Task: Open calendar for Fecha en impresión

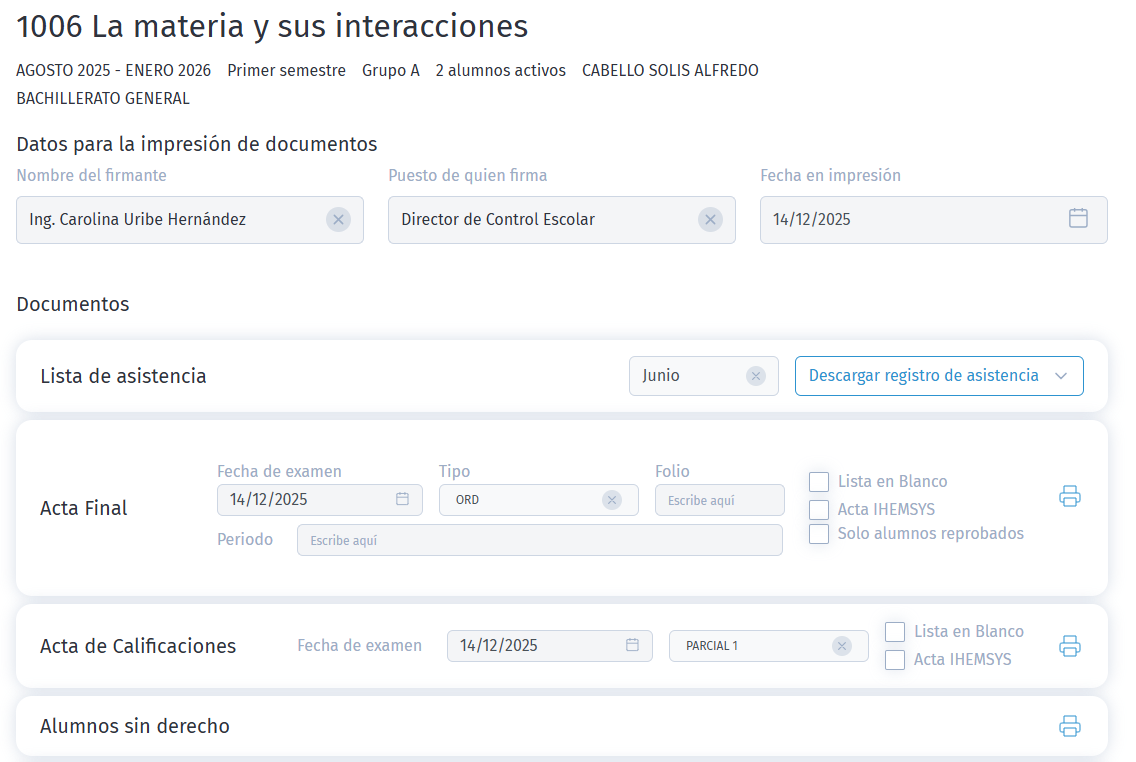Action: [x=1078, y=218]
